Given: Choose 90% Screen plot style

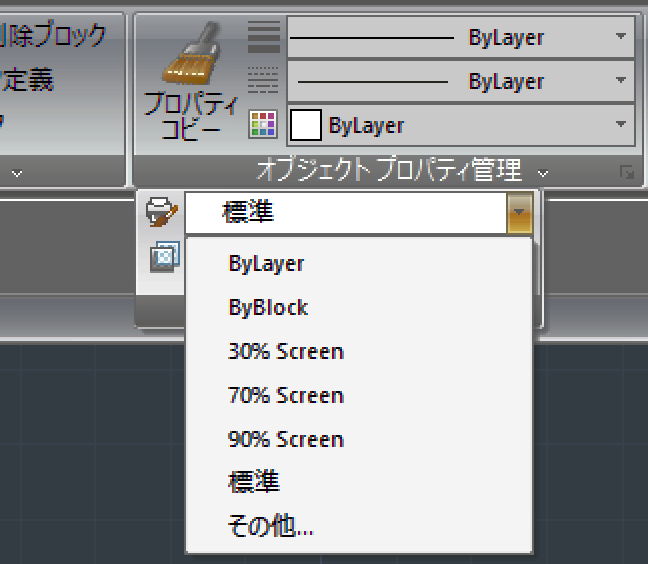Looking at the screenshot, I should click(x=359, y=439).
